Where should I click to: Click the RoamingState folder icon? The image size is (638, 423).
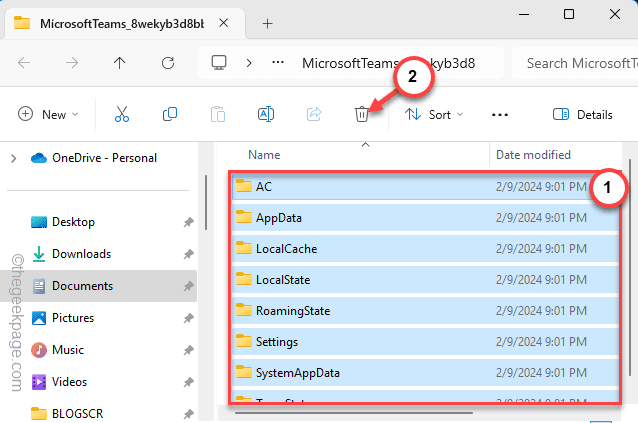[244, 310]
